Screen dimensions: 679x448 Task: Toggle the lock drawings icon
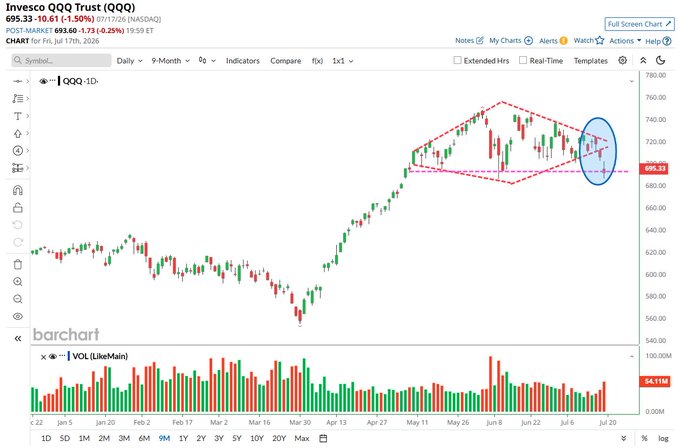pyautogui.click(x=18, y=208)
